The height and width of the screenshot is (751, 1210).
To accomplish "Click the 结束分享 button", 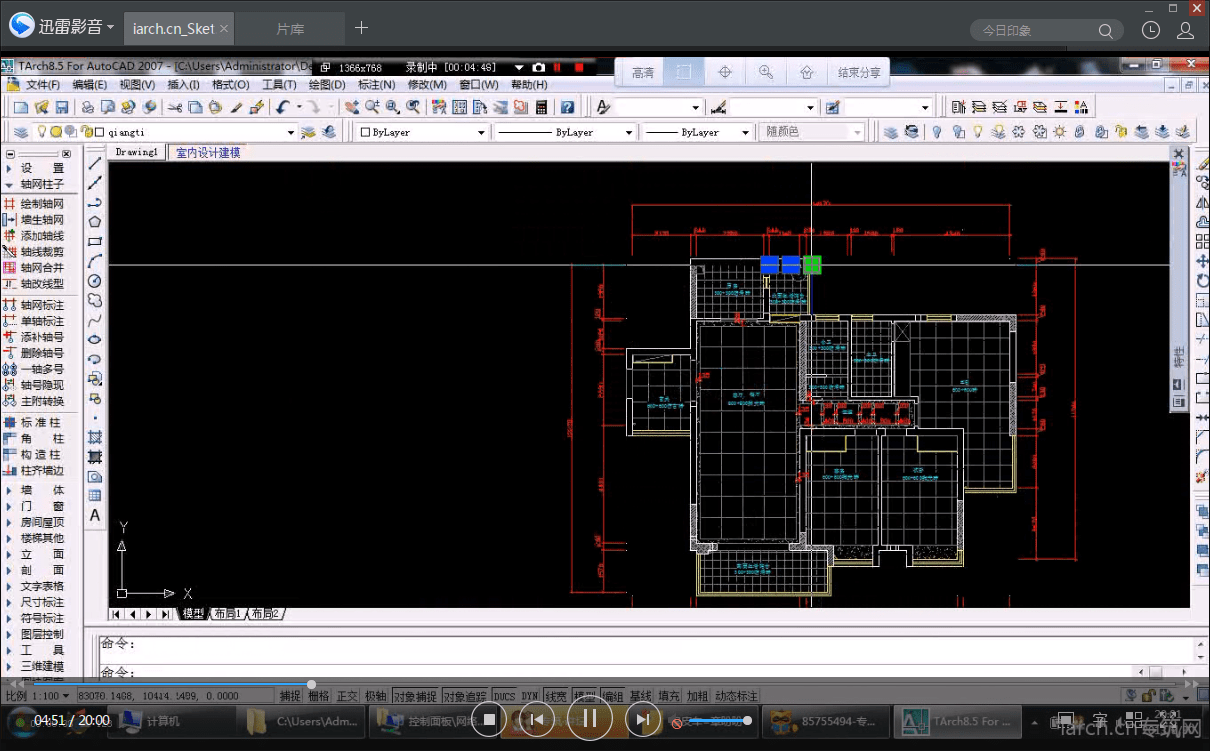I will (859, 72).
